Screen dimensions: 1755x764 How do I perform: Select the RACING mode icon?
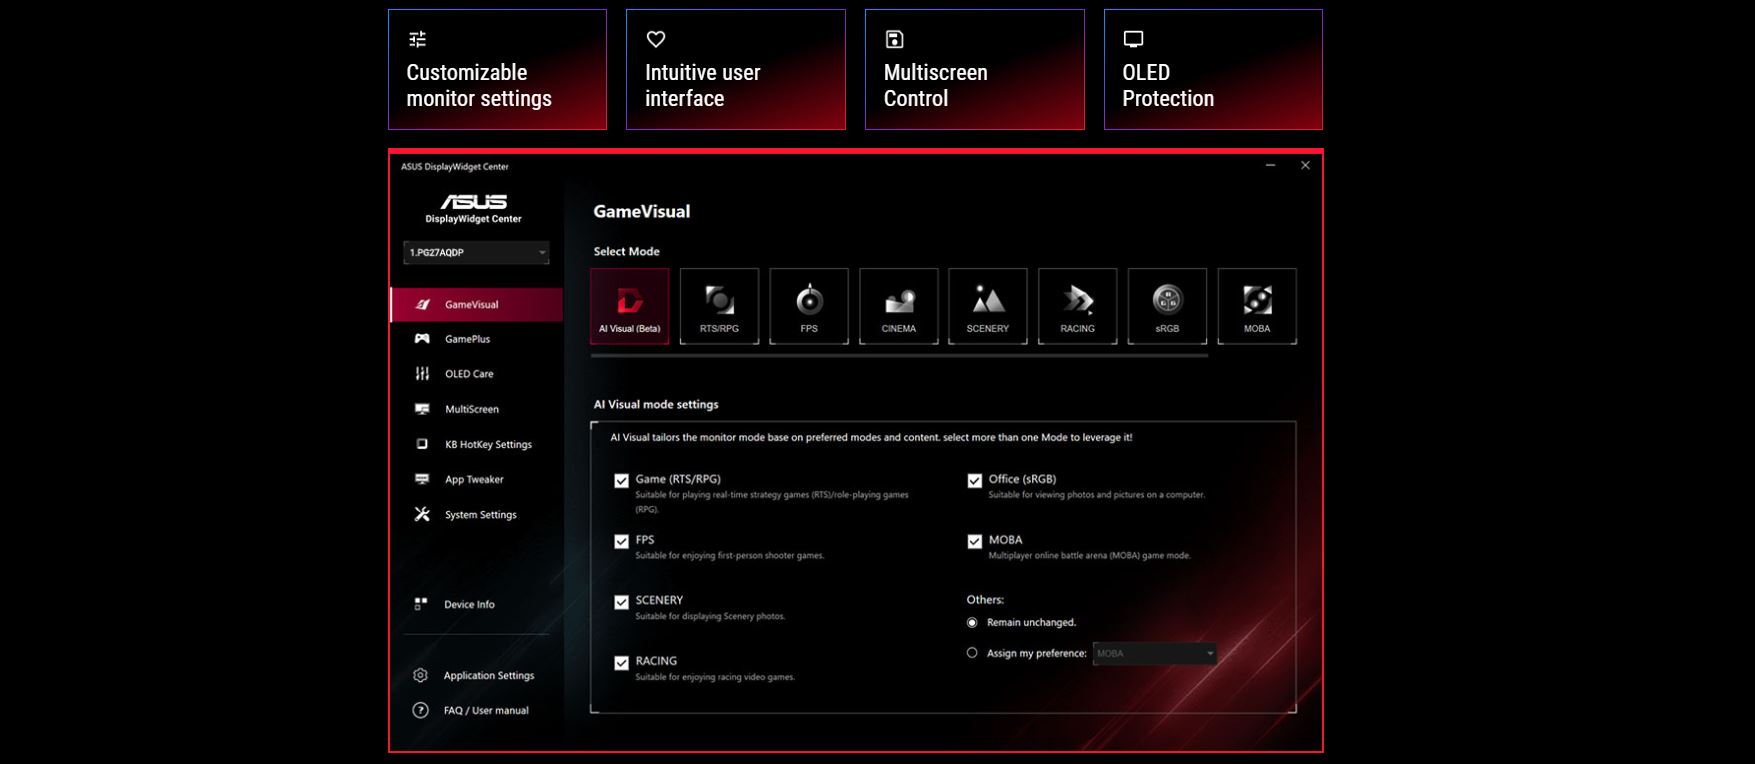coord(1077,306)
